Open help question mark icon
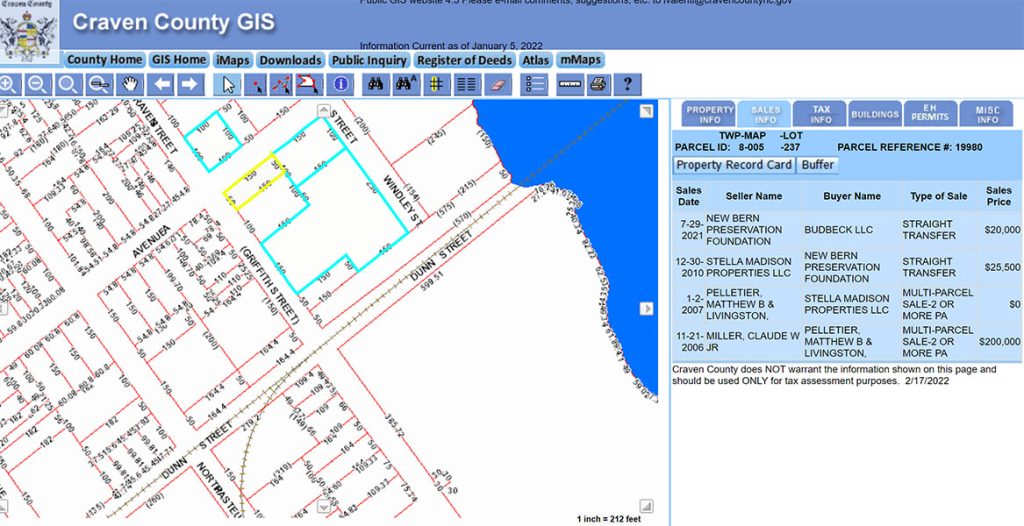The width and height of the screenshot is (1024, 526). pyautogui.click(x=628, y=84)
